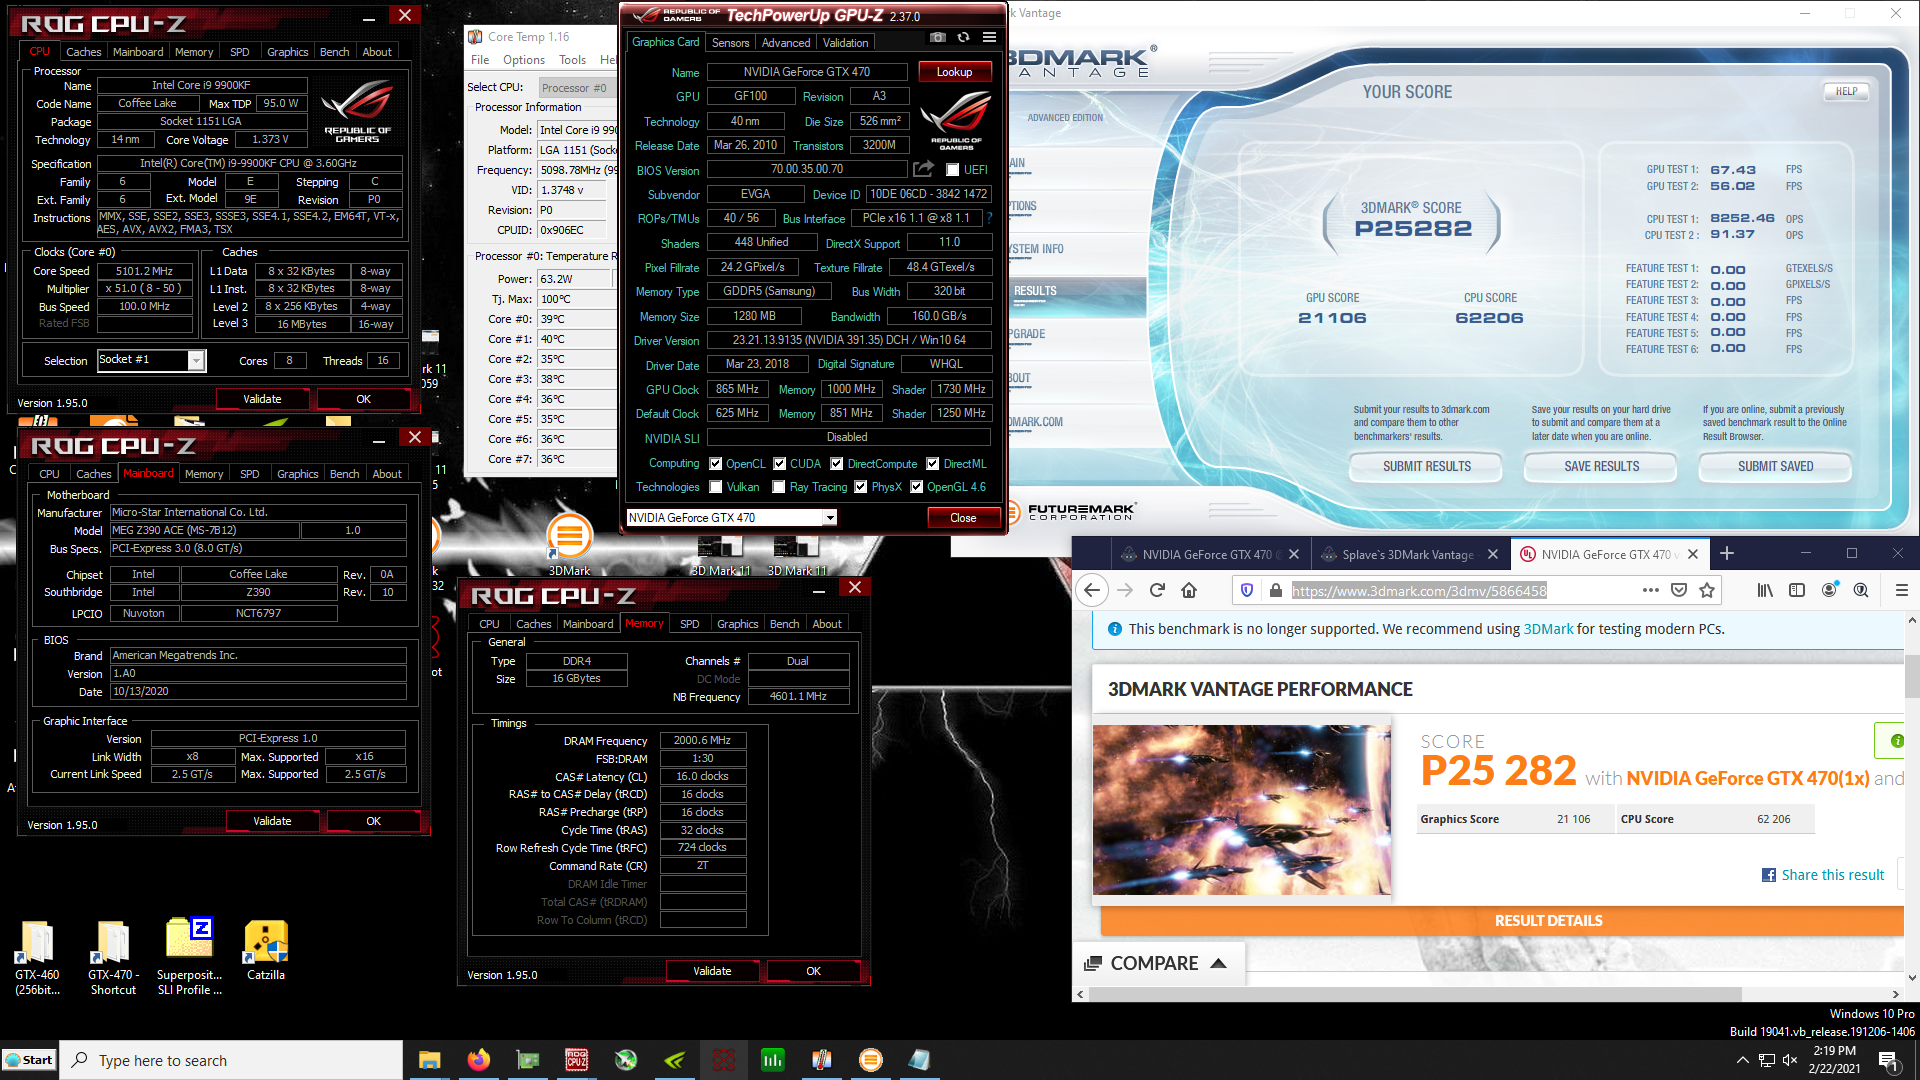1920x1080 pixels.
Task: Click the Firefox home icon
Action: pos(1189,590)
